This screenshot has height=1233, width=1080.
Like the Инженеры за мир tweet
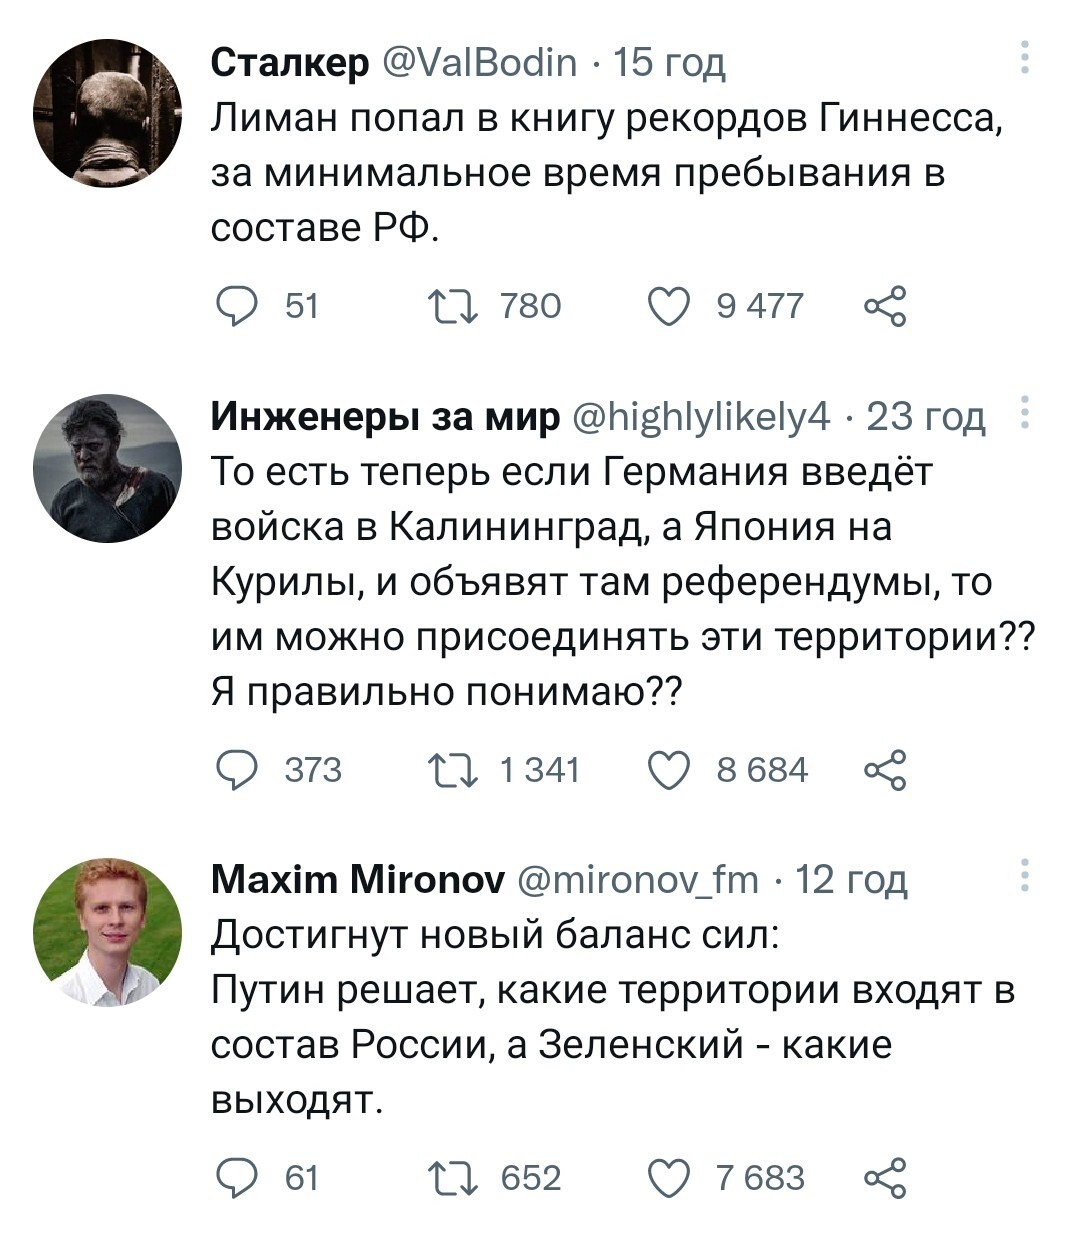point(668,770)
